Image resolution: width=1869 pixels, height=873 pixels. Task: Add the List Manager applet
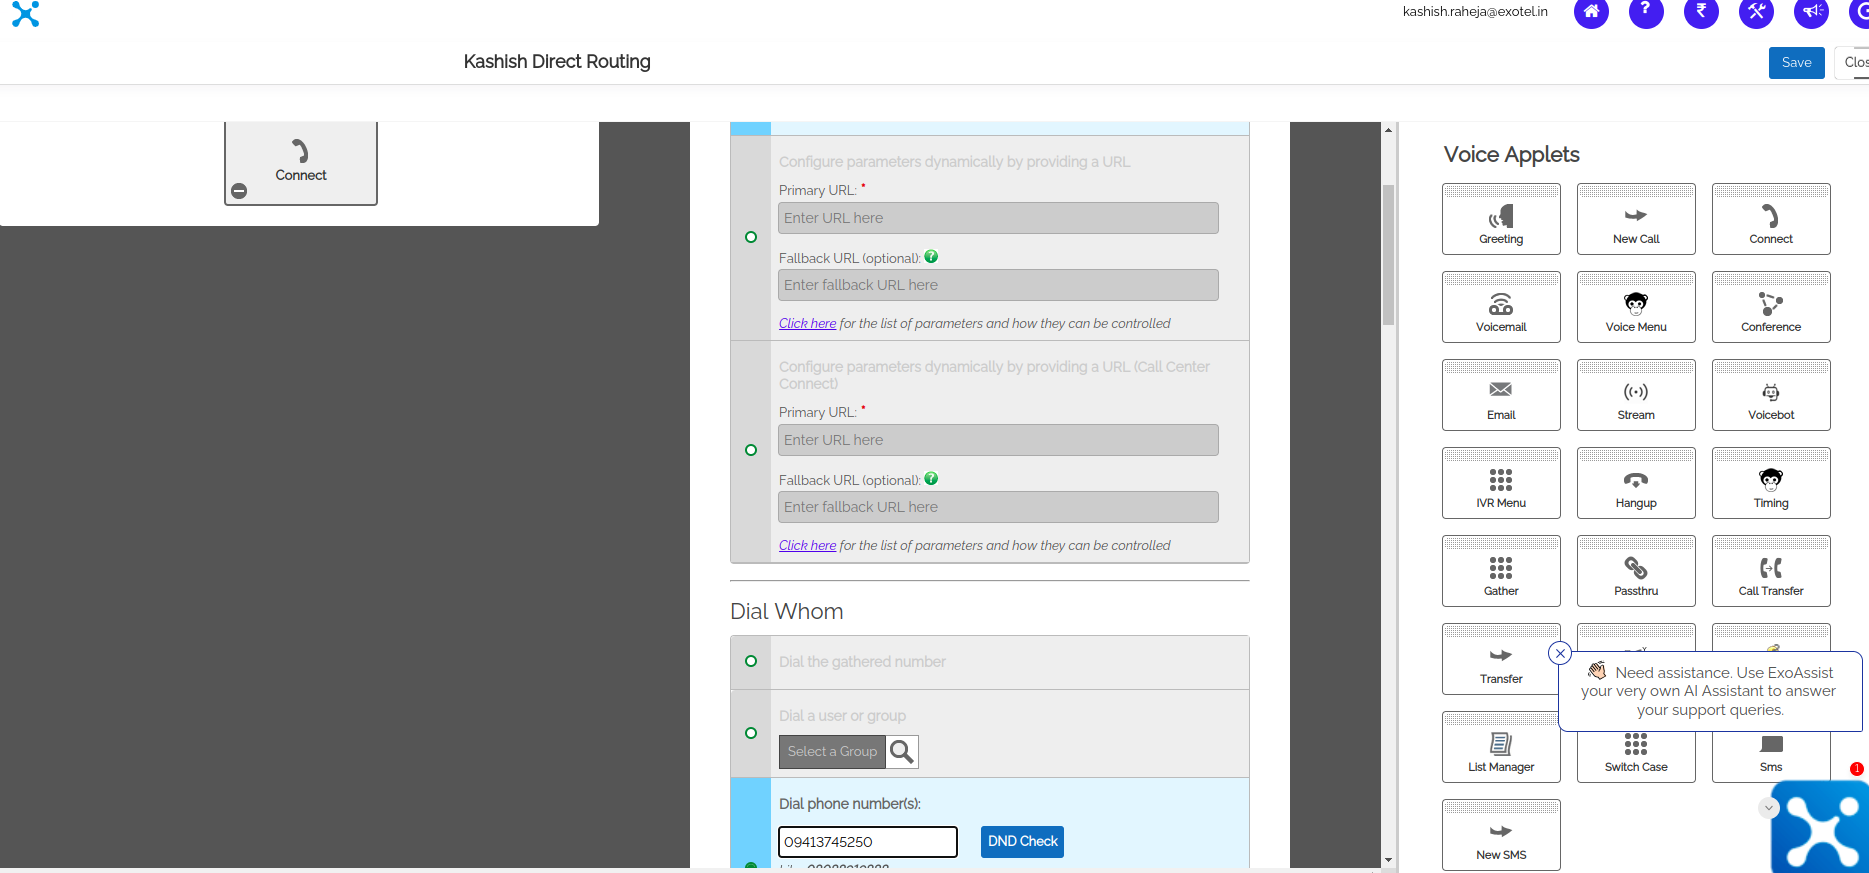point(1500,747)
